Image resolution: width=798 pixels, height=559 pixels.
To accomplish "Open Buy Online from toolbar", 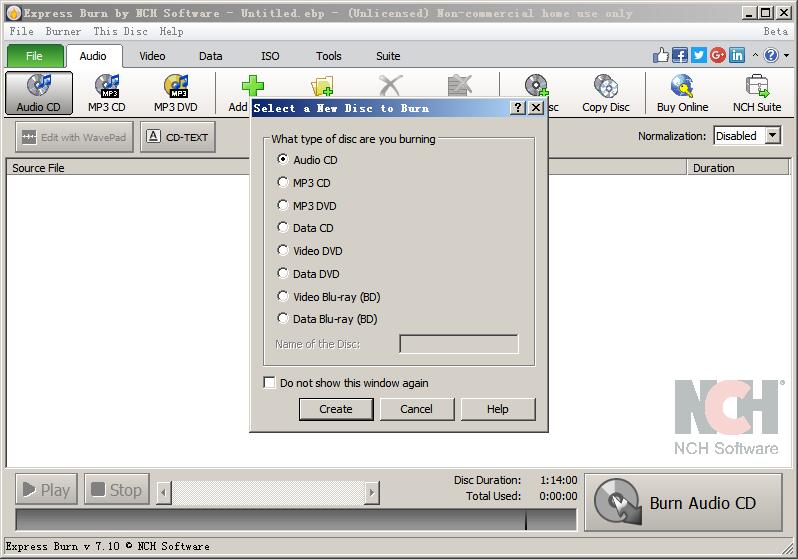I will coord(682,93).
